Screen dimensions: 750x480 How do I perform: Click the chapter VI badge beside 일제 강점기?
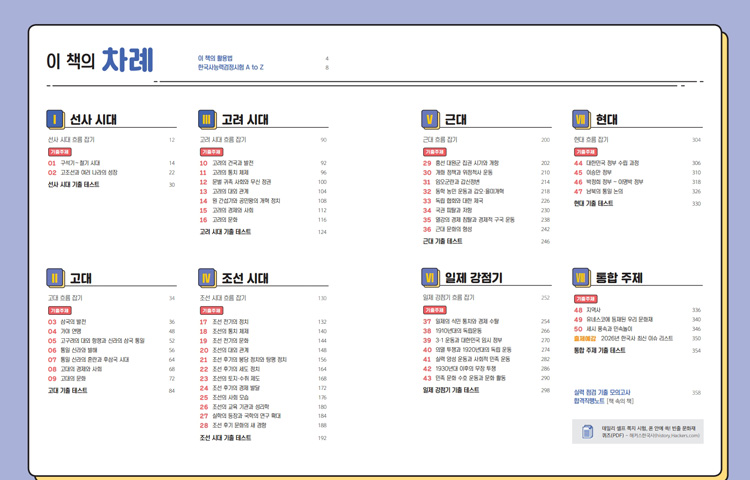(430, 277)
